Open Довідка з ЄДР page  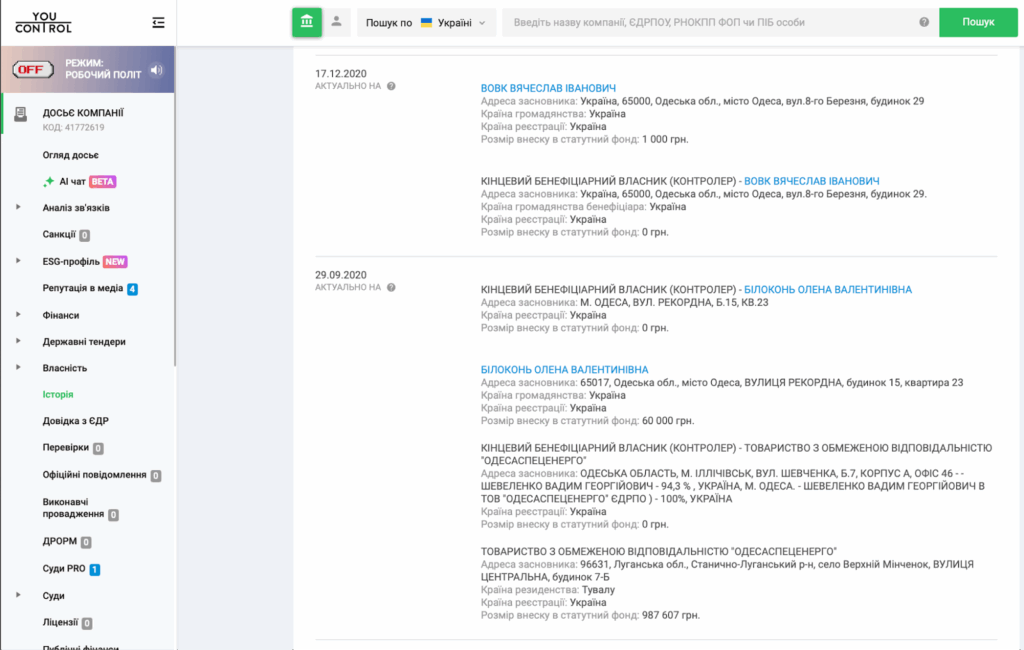76,422
